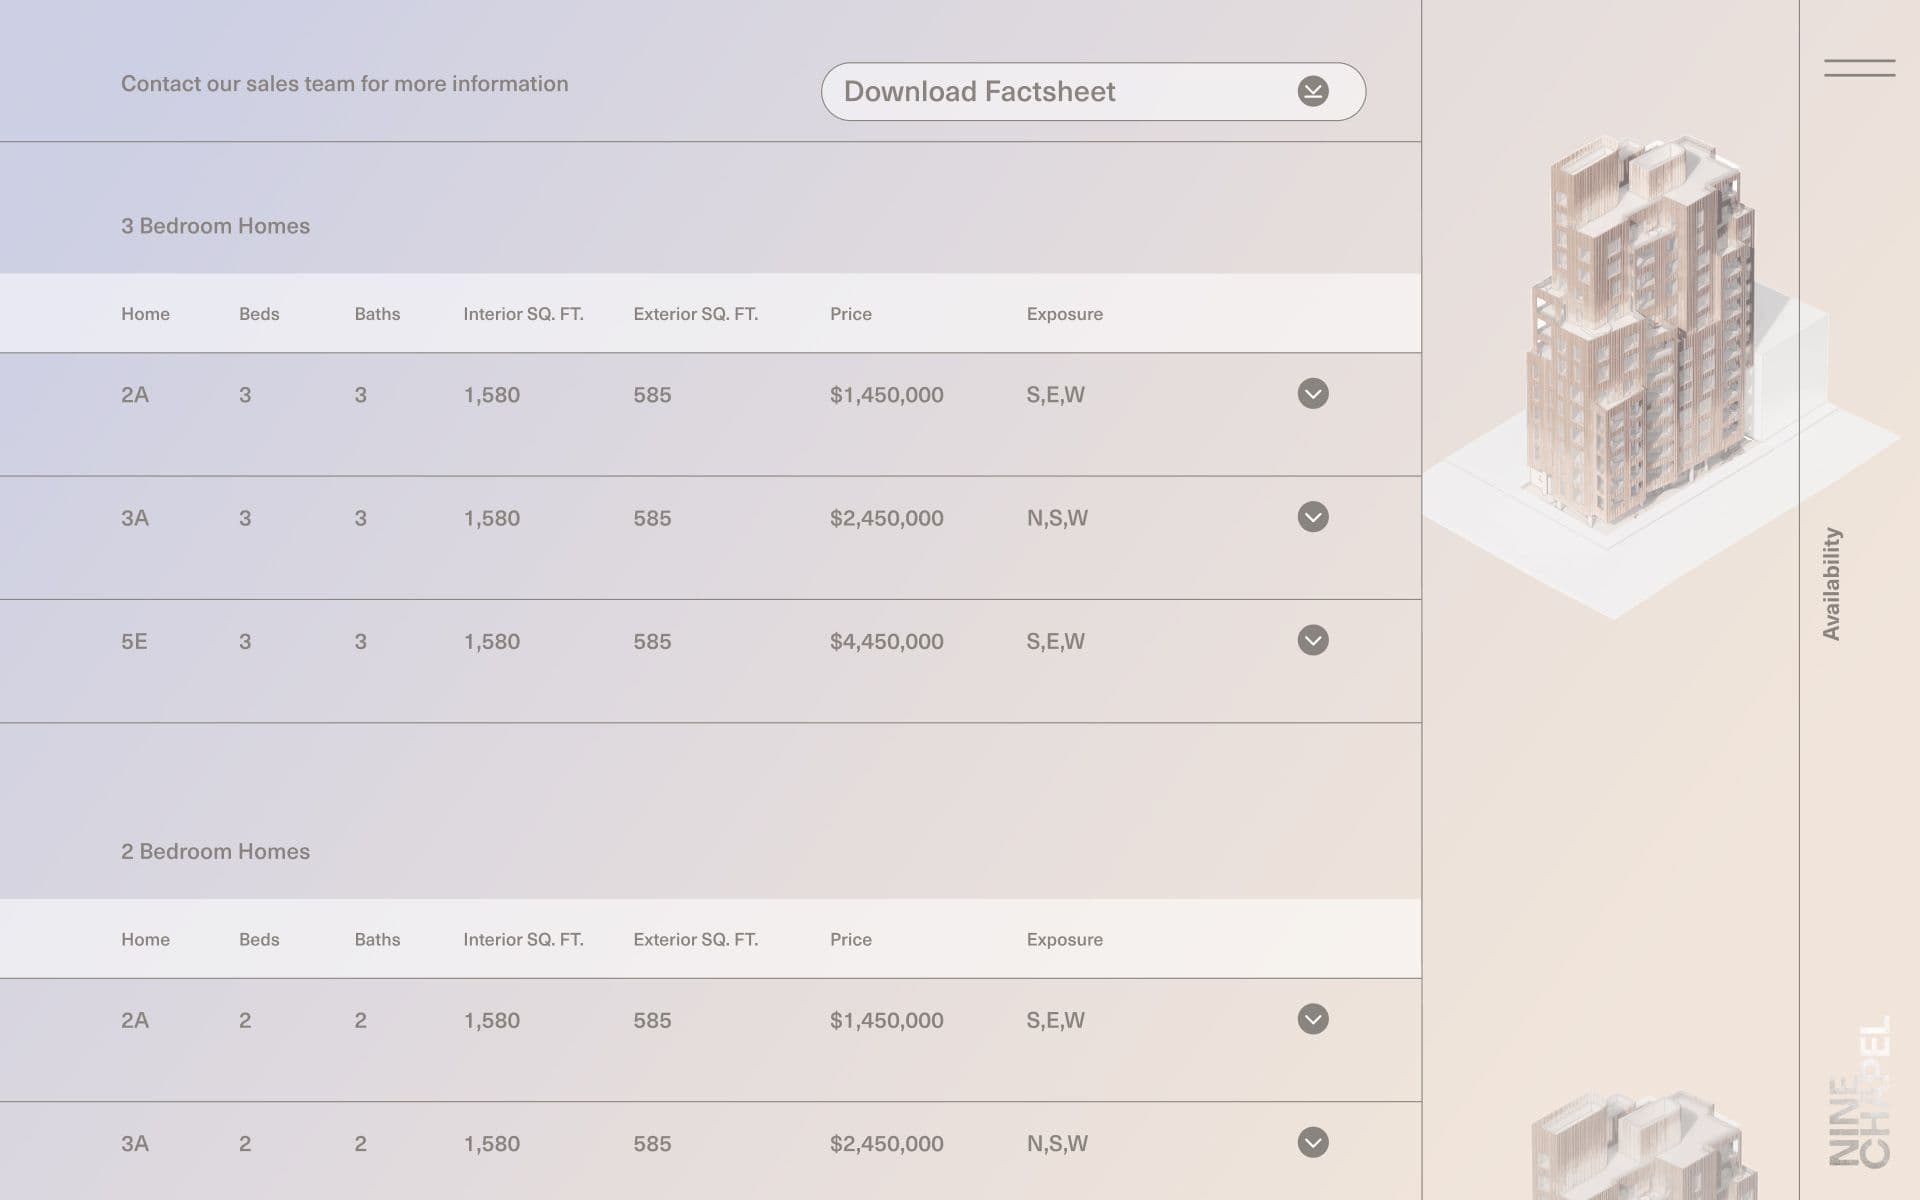Select home '5E' cell

[x=134, y=642]
